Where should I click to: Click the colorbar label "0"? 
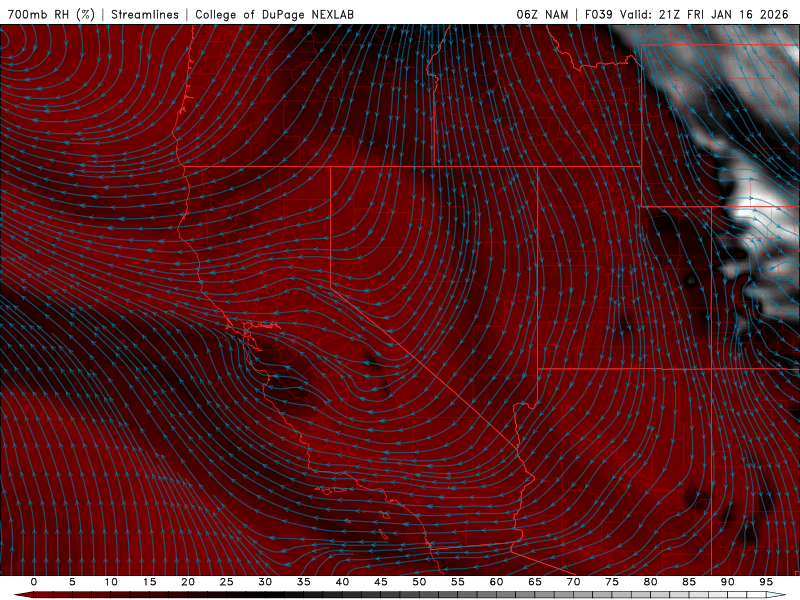pyautogui.click(x=34, y=582)
